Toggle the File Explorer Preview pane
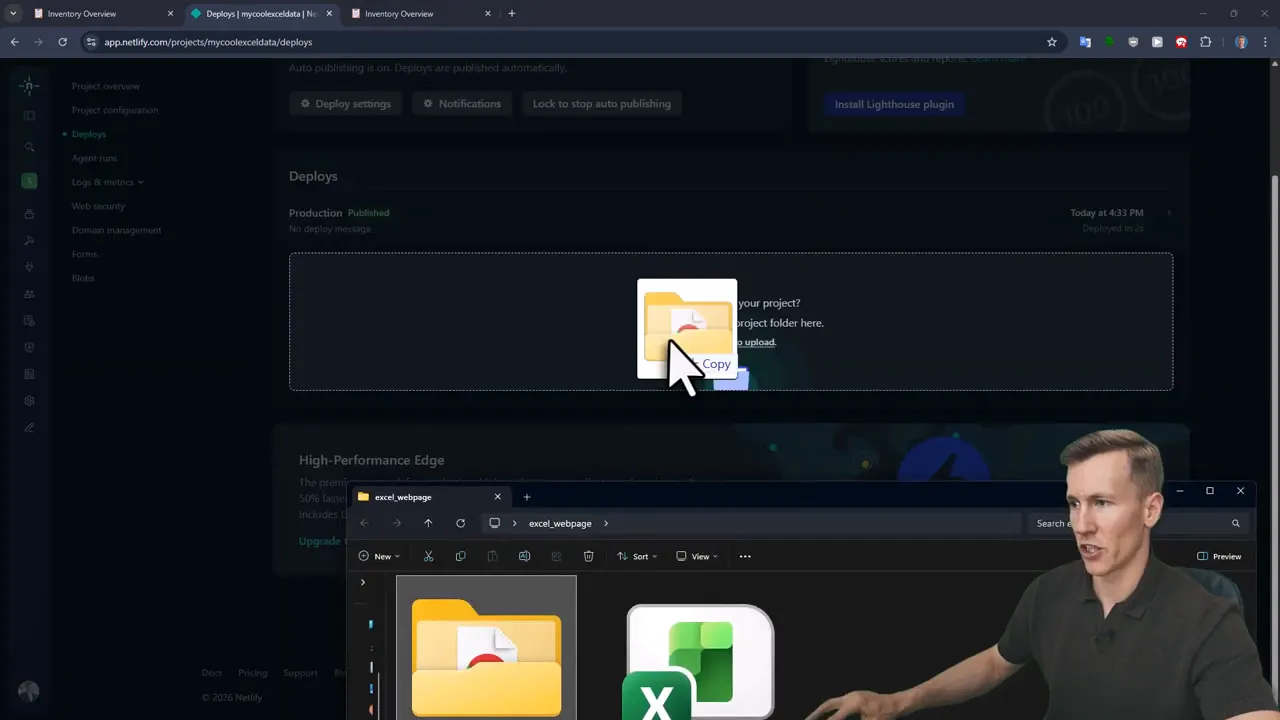This screenshot has height=720, width=1280. click(x=1219, y=556)
